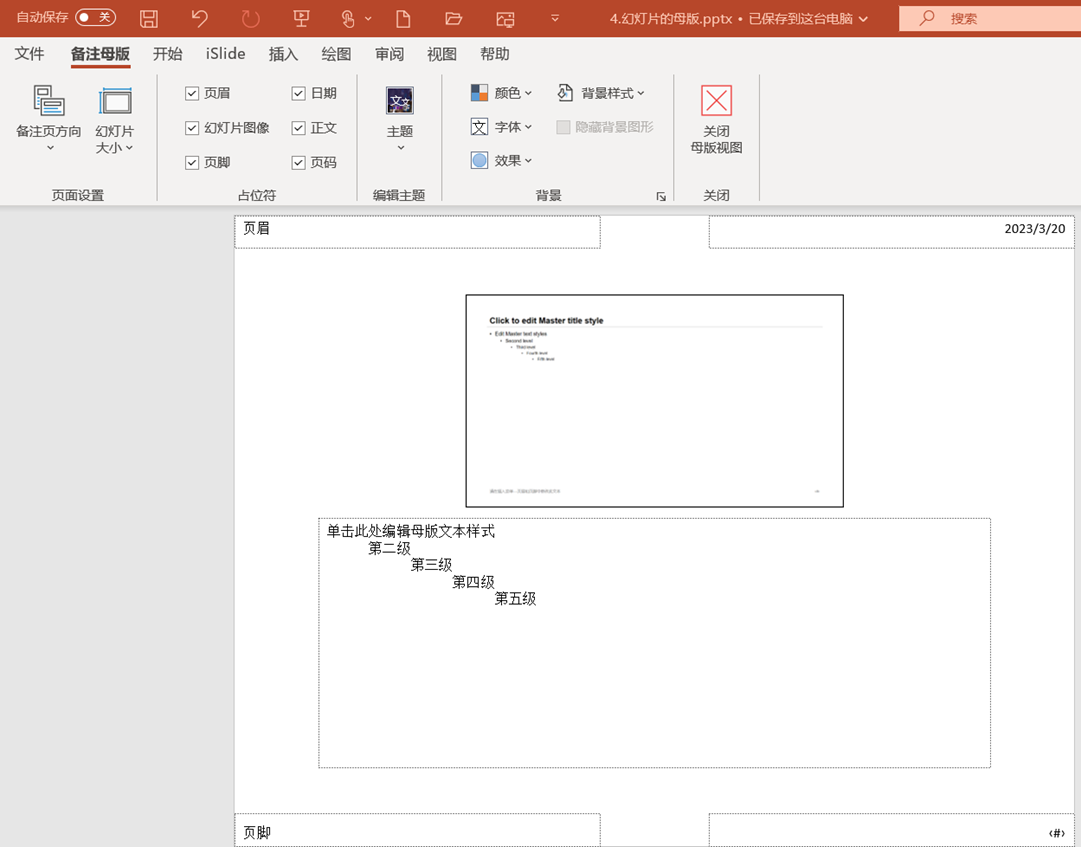Disable the 日期 checkbox
1081x847 pixels.
coord(298,93)
